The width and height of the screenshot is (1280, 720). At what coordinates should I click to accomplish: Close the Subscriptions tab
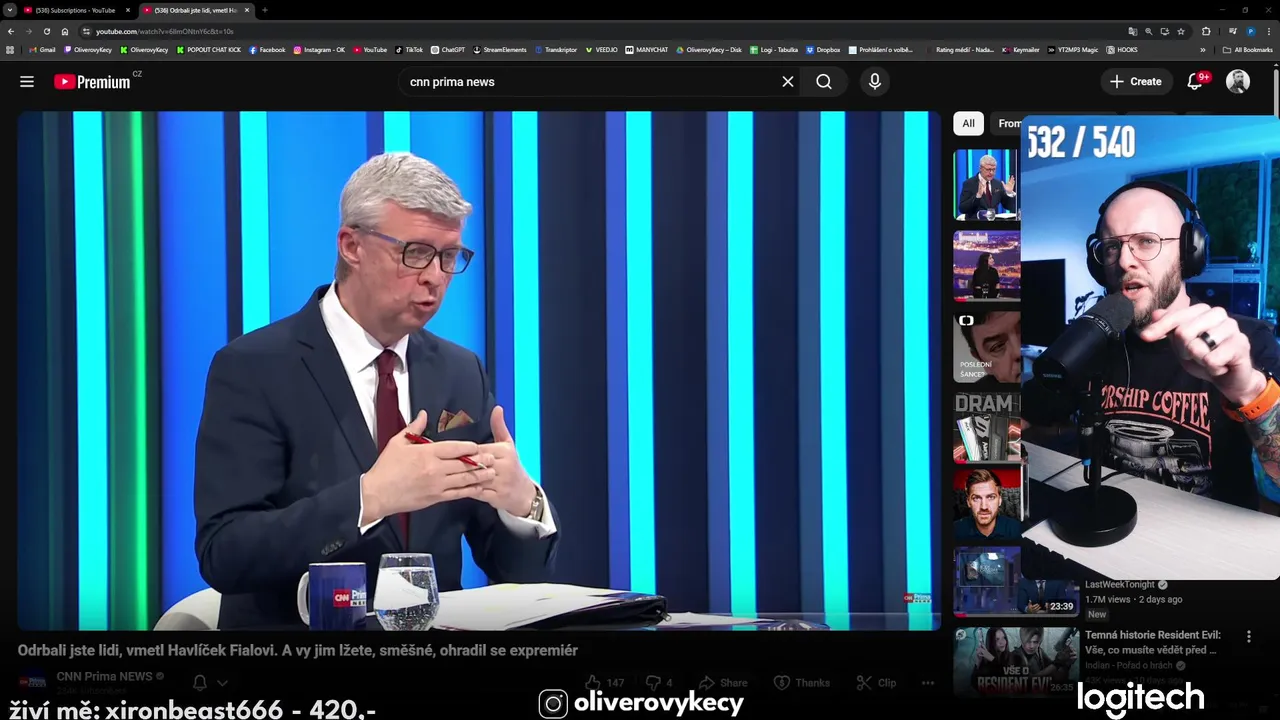pos(128,10)
